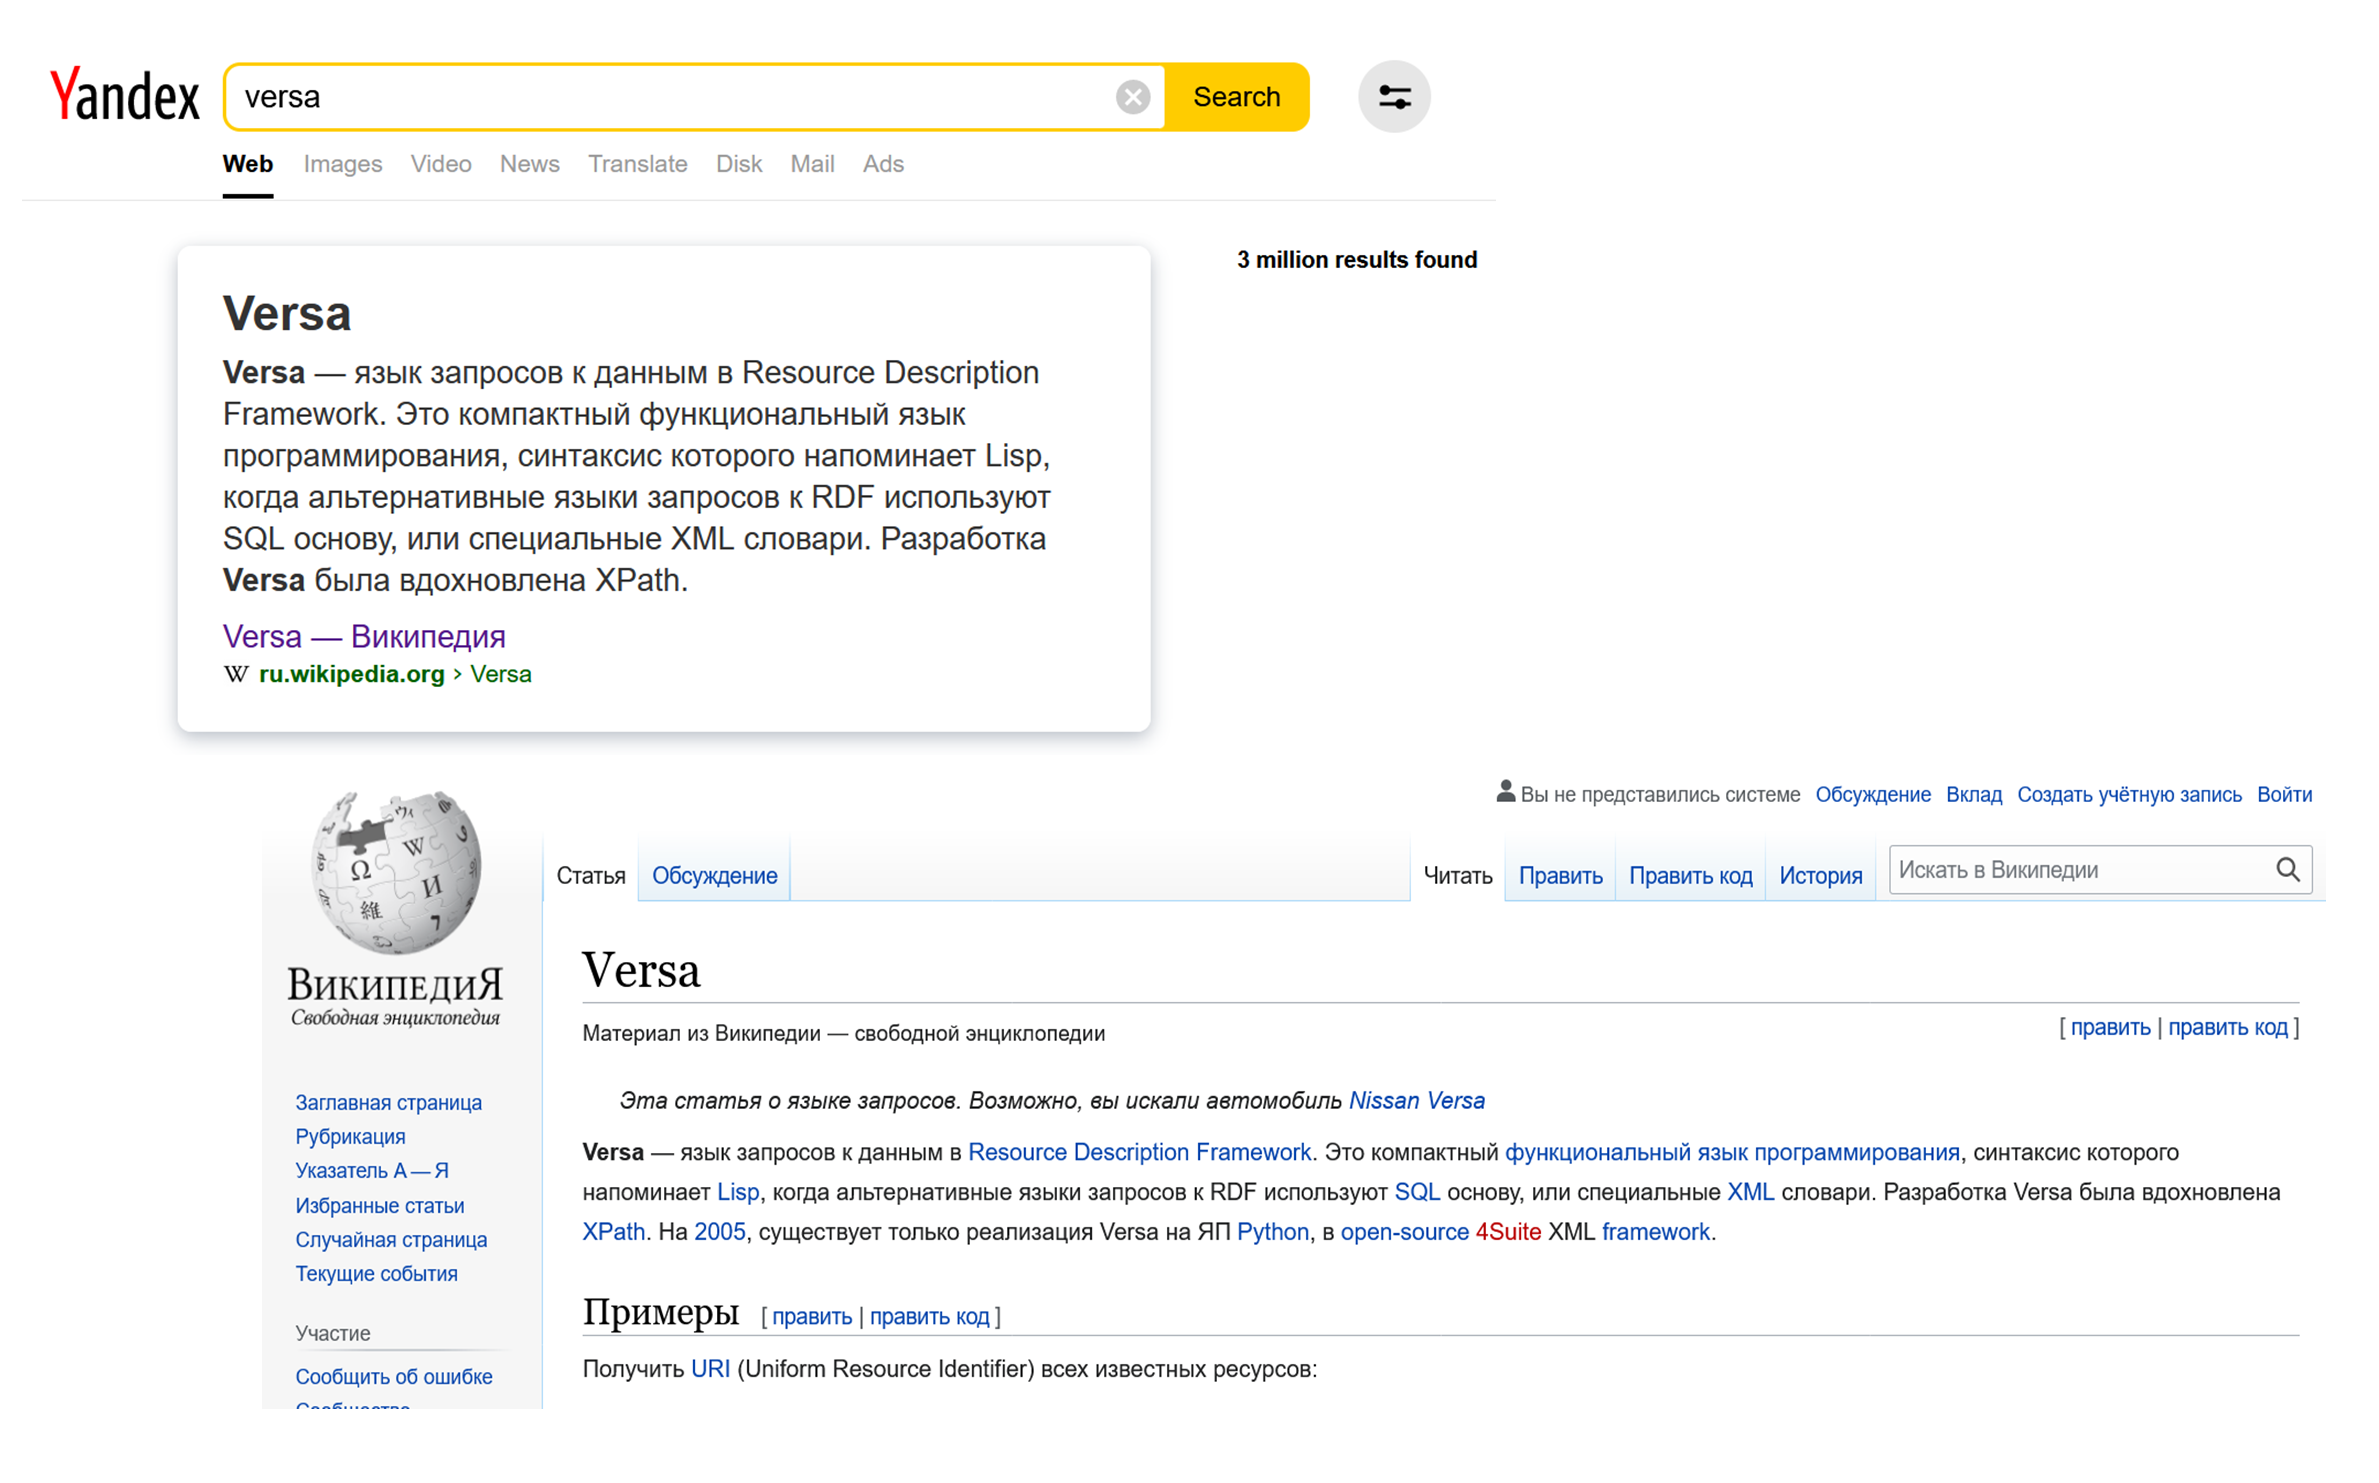Screen dimensions: 2379x1483
Task: Click править beside Примеры heading
Action: pos(811,1316)
